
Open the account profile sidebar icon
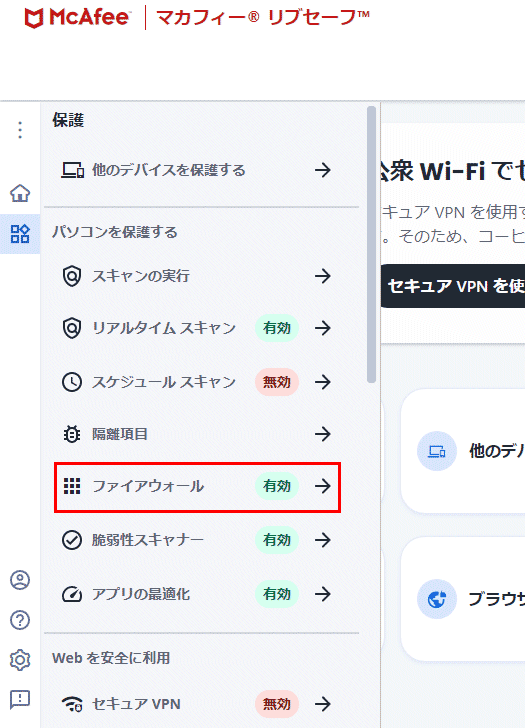click(x=20, y=580)
